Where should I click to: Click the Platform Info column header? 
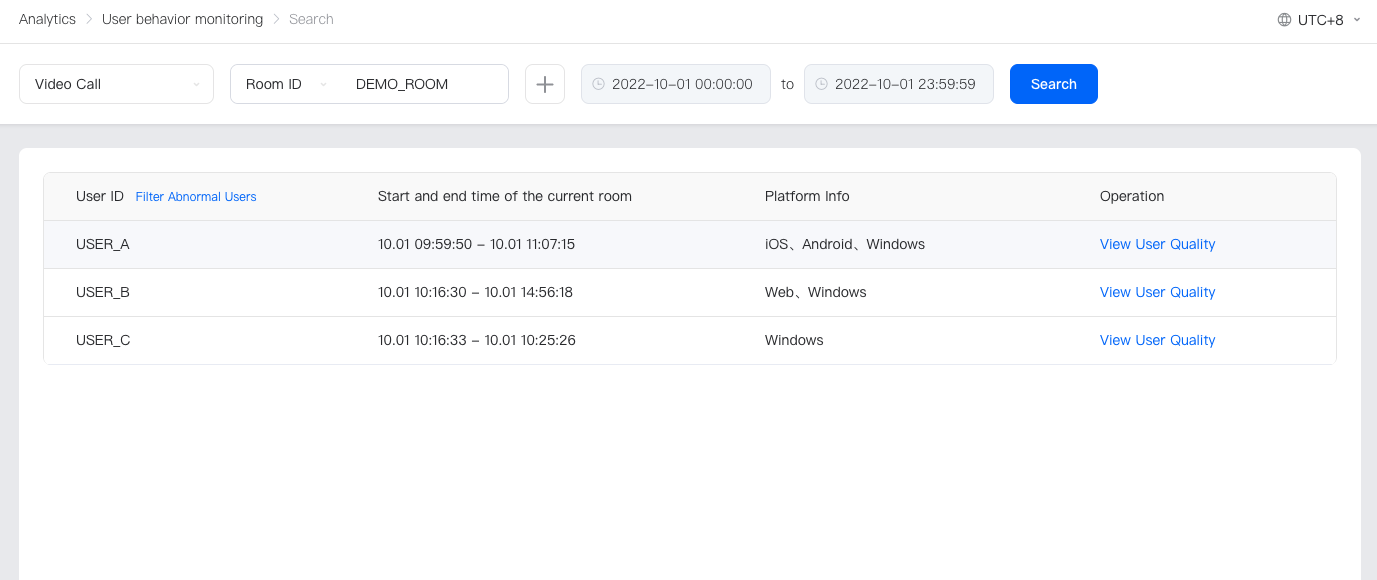(x=807, y=196)
